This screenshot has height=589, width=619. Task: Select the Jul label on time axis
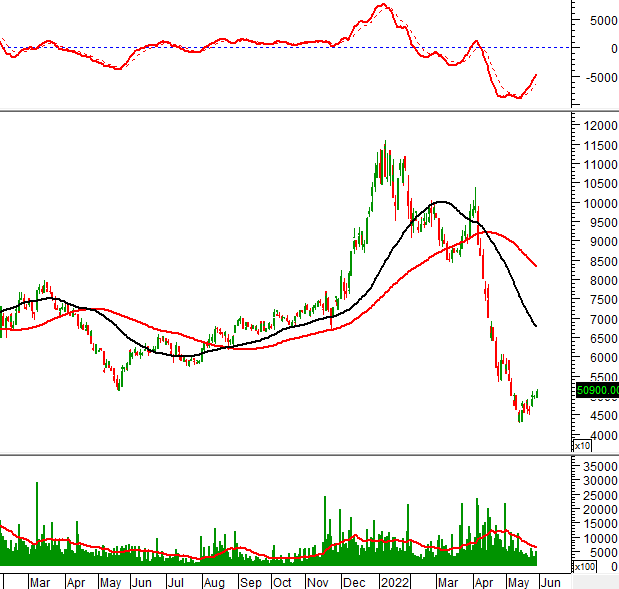177,581
